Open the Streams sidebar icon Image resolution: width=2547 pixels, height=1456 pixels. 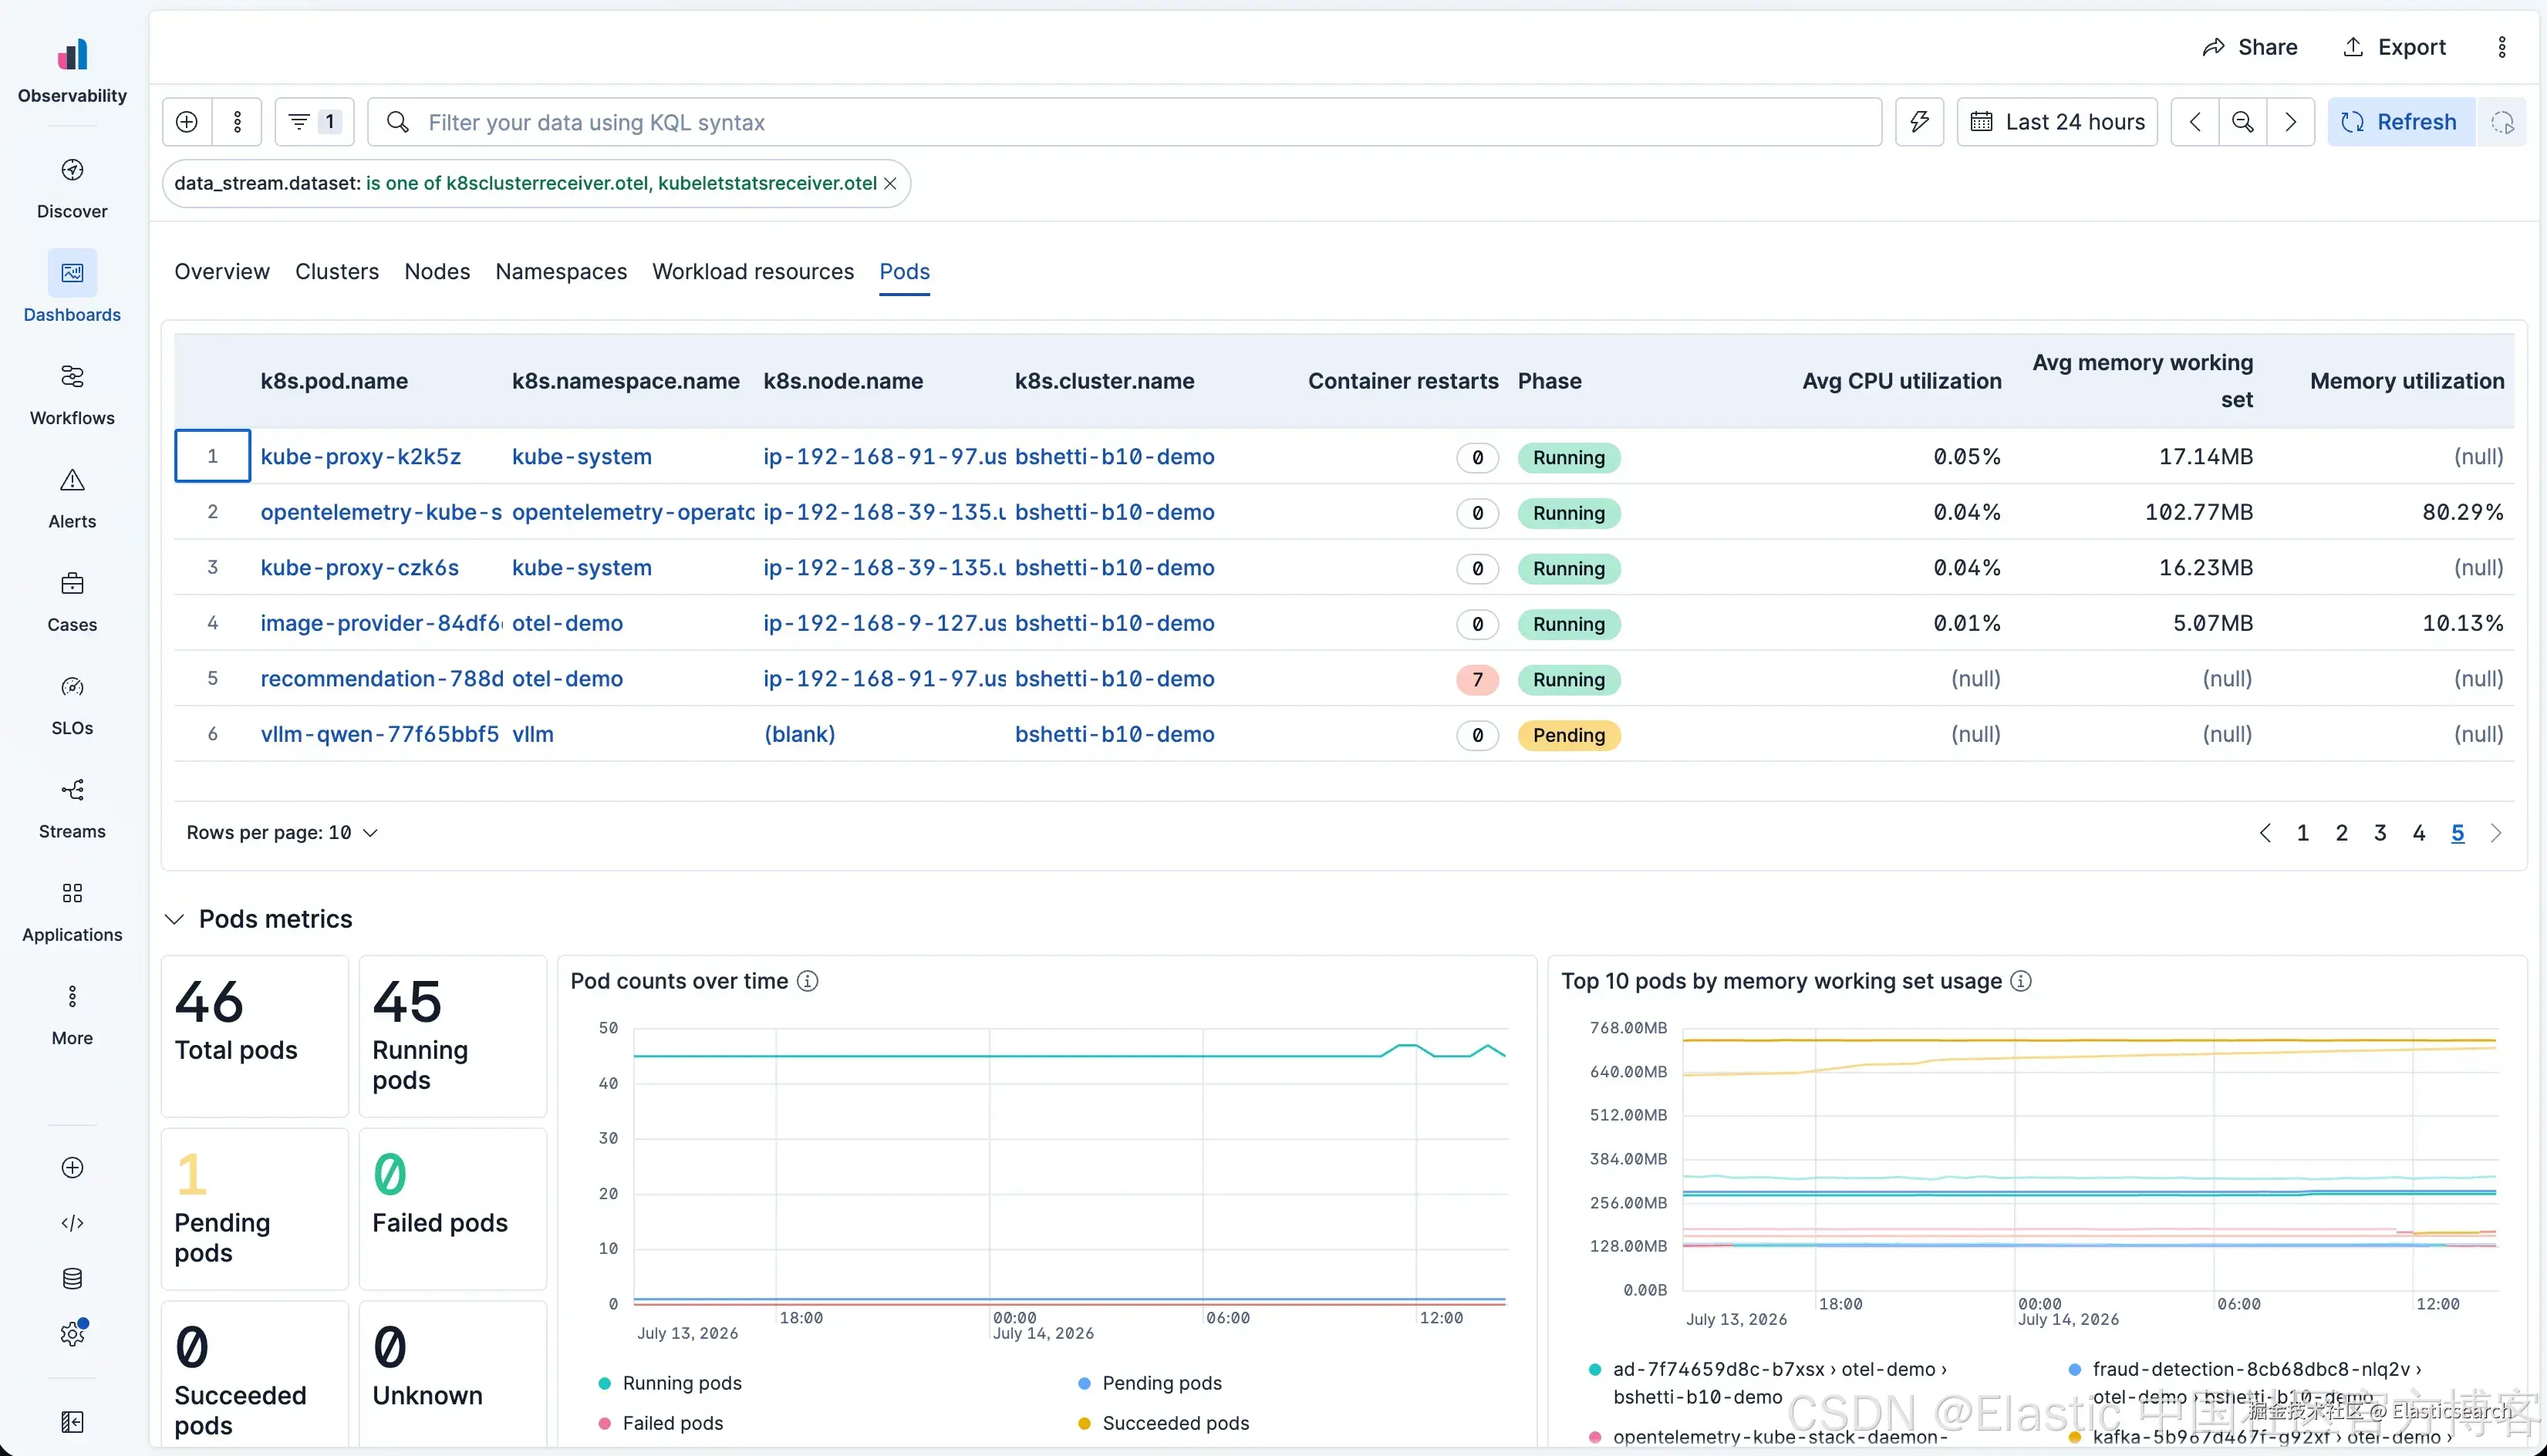pos(72,790)
